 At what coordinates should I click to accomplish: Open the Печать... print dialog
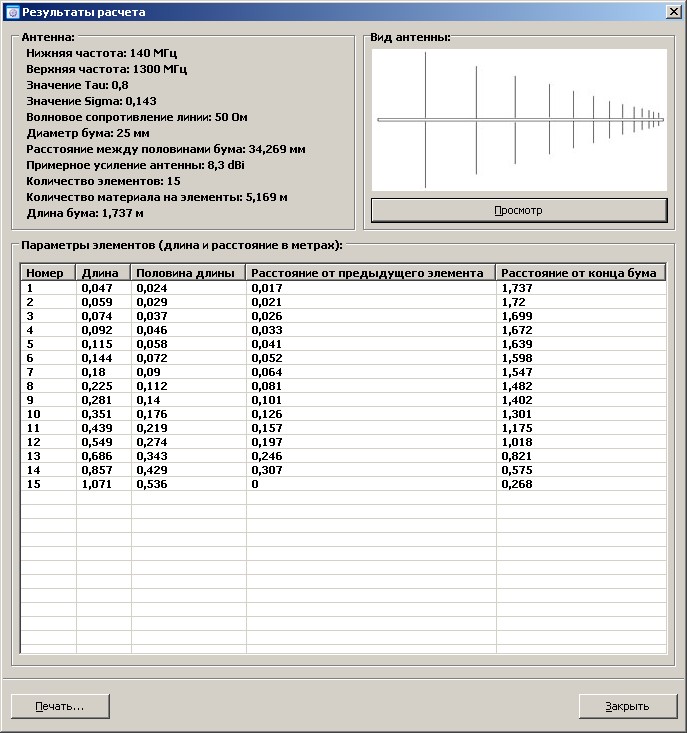[x=60, y=706]
